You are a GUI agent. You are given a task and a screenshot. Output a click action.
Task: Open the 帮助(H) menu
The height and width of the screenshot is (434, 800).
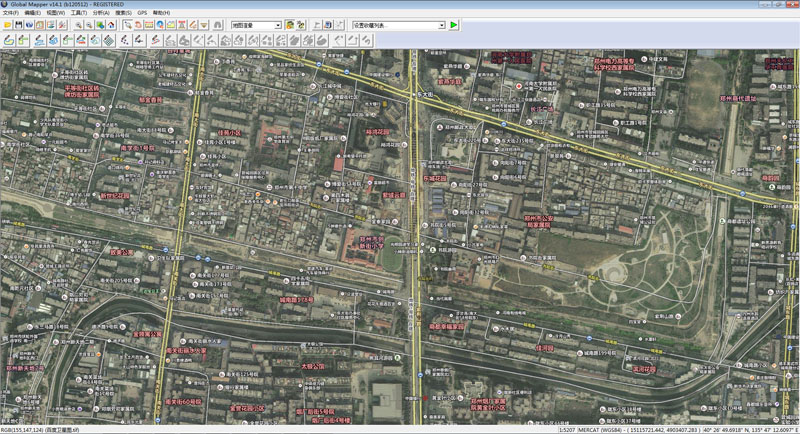click(x=161, y=13)
